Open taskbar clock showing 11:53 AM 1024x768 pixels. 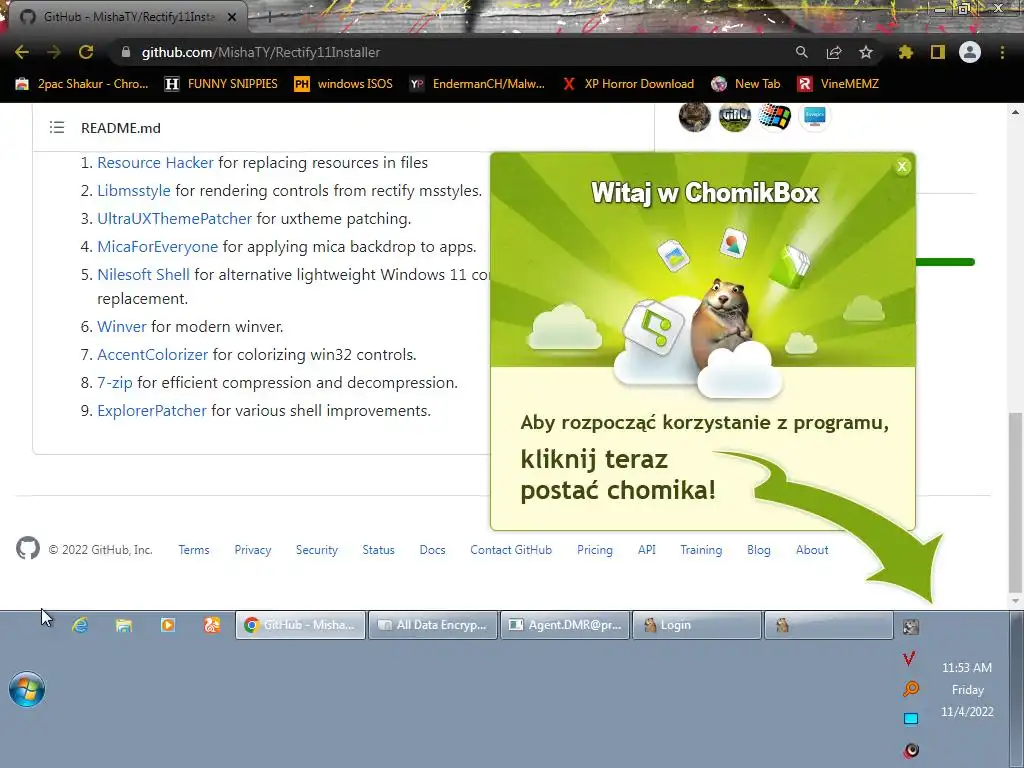[x=967, y=690]
